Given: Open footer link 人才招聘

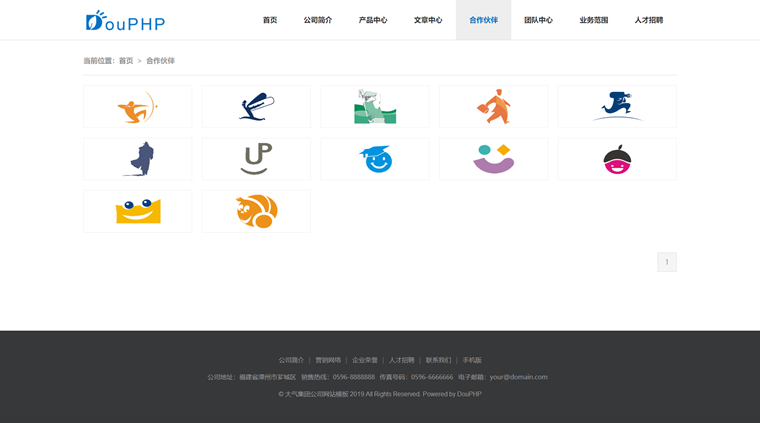Looking at the screenshot, I should (401, 360).
